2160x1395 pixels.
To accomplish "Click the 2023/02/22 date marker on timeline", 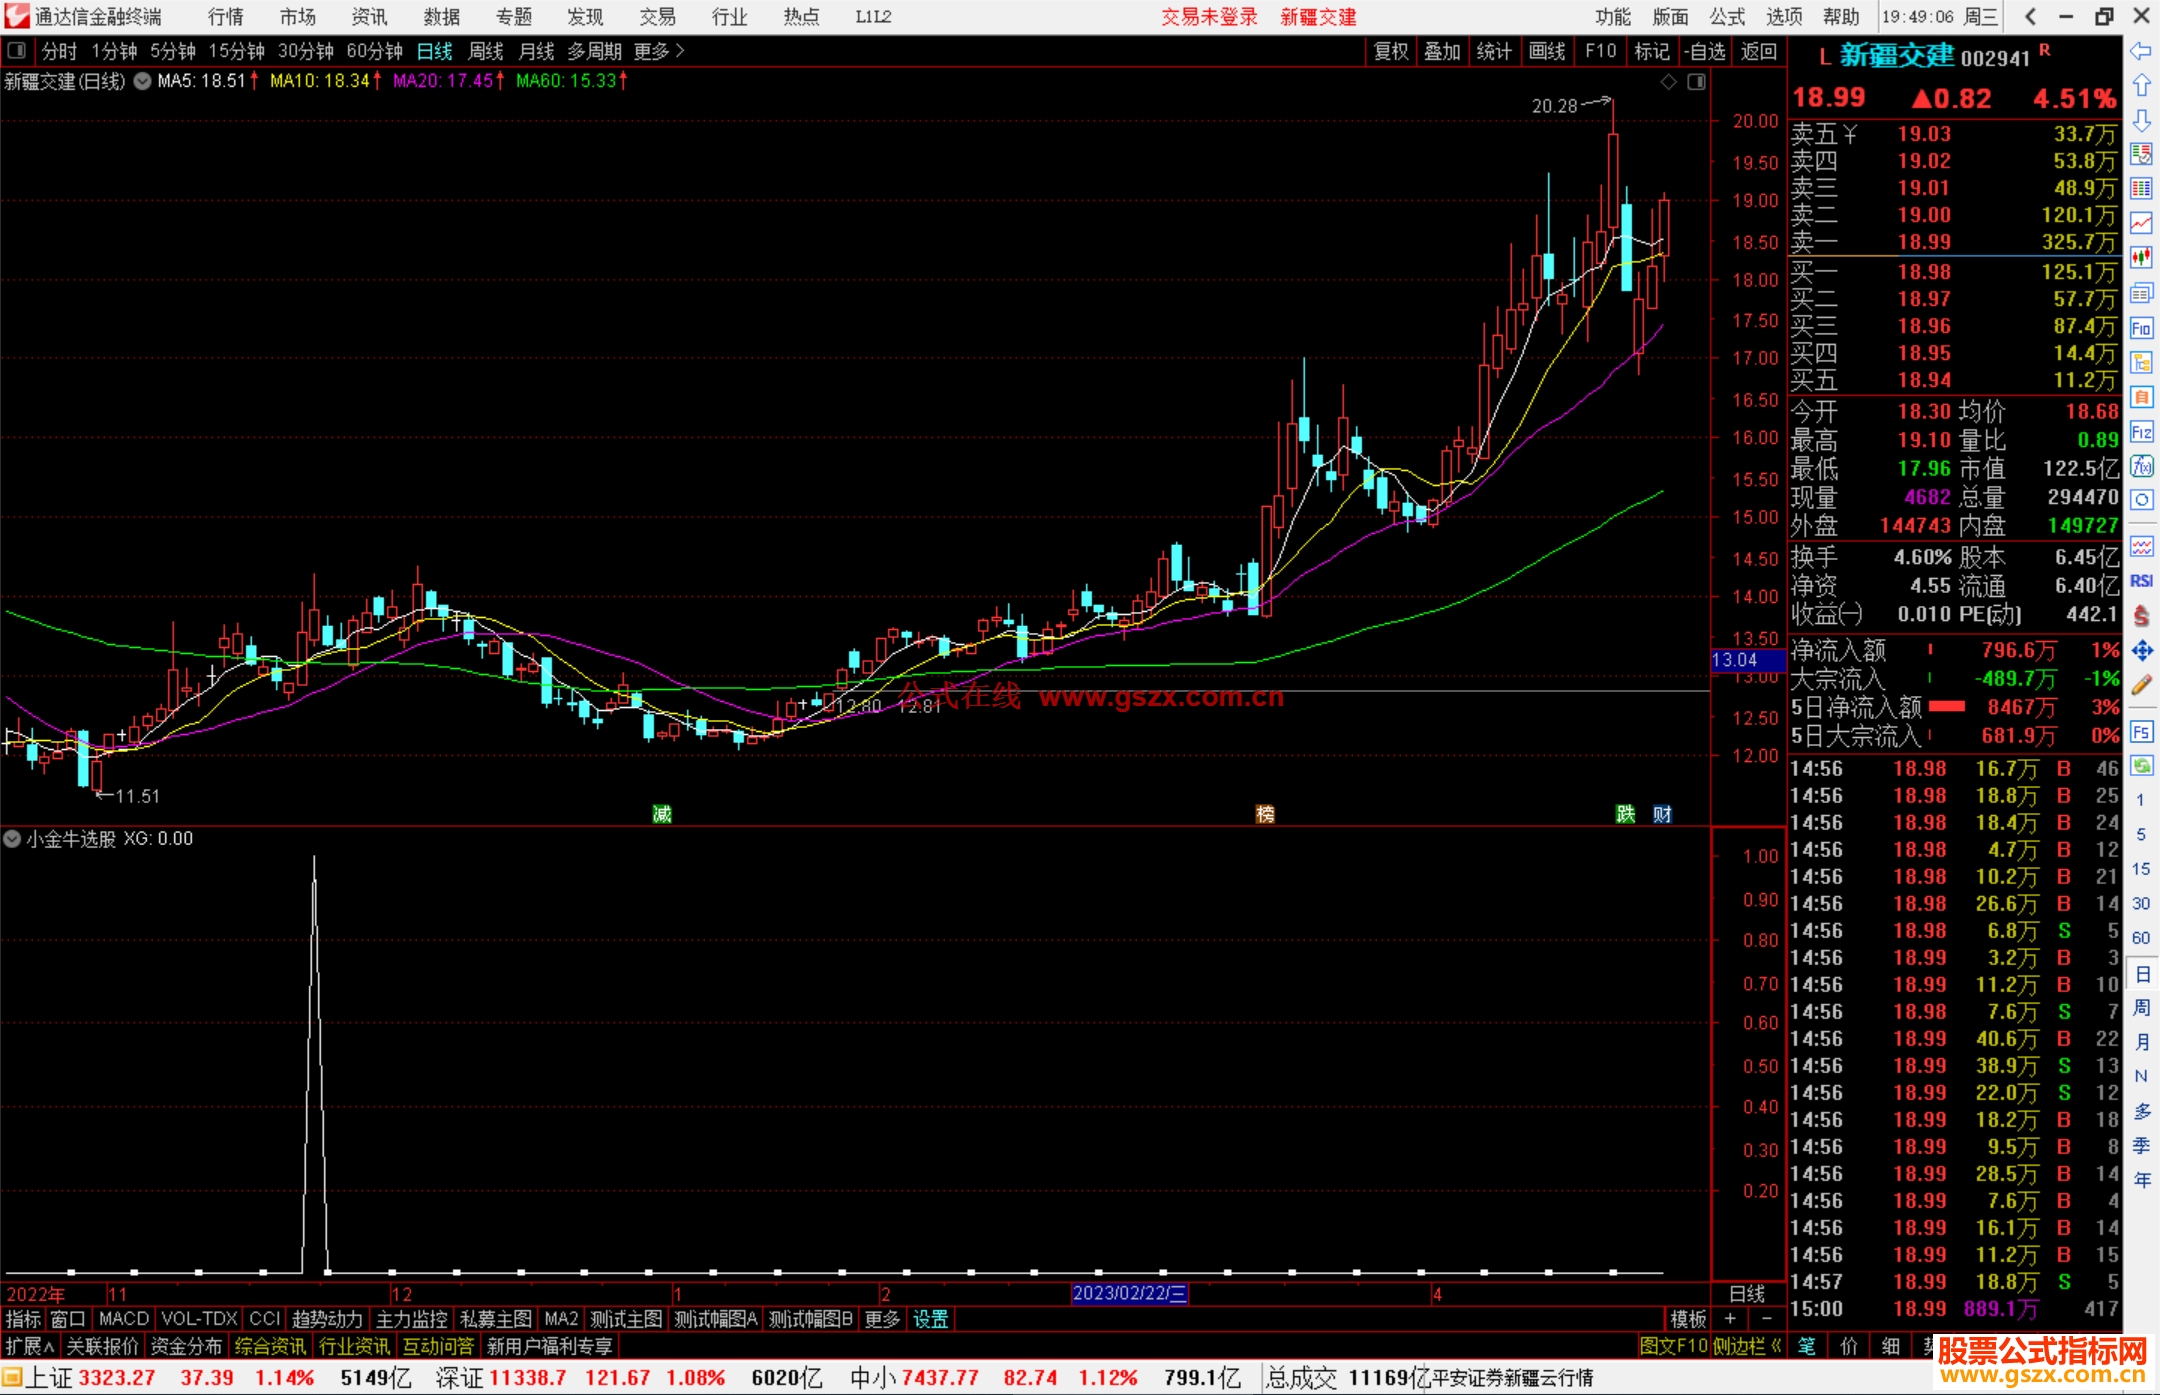I will [x=1129, y=1293].
